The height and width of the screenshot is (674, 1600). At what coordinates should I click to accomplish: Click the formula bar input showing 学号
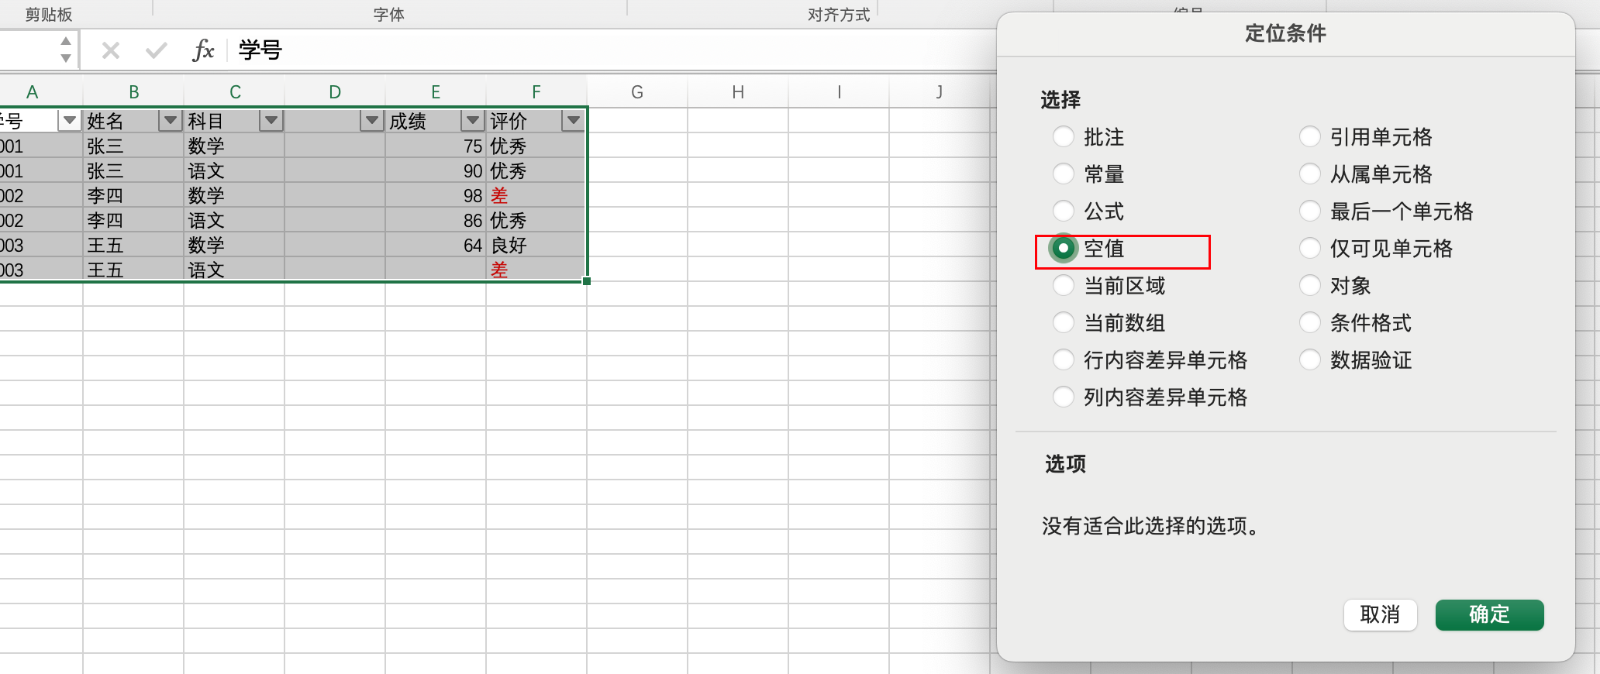click(600, 50)
